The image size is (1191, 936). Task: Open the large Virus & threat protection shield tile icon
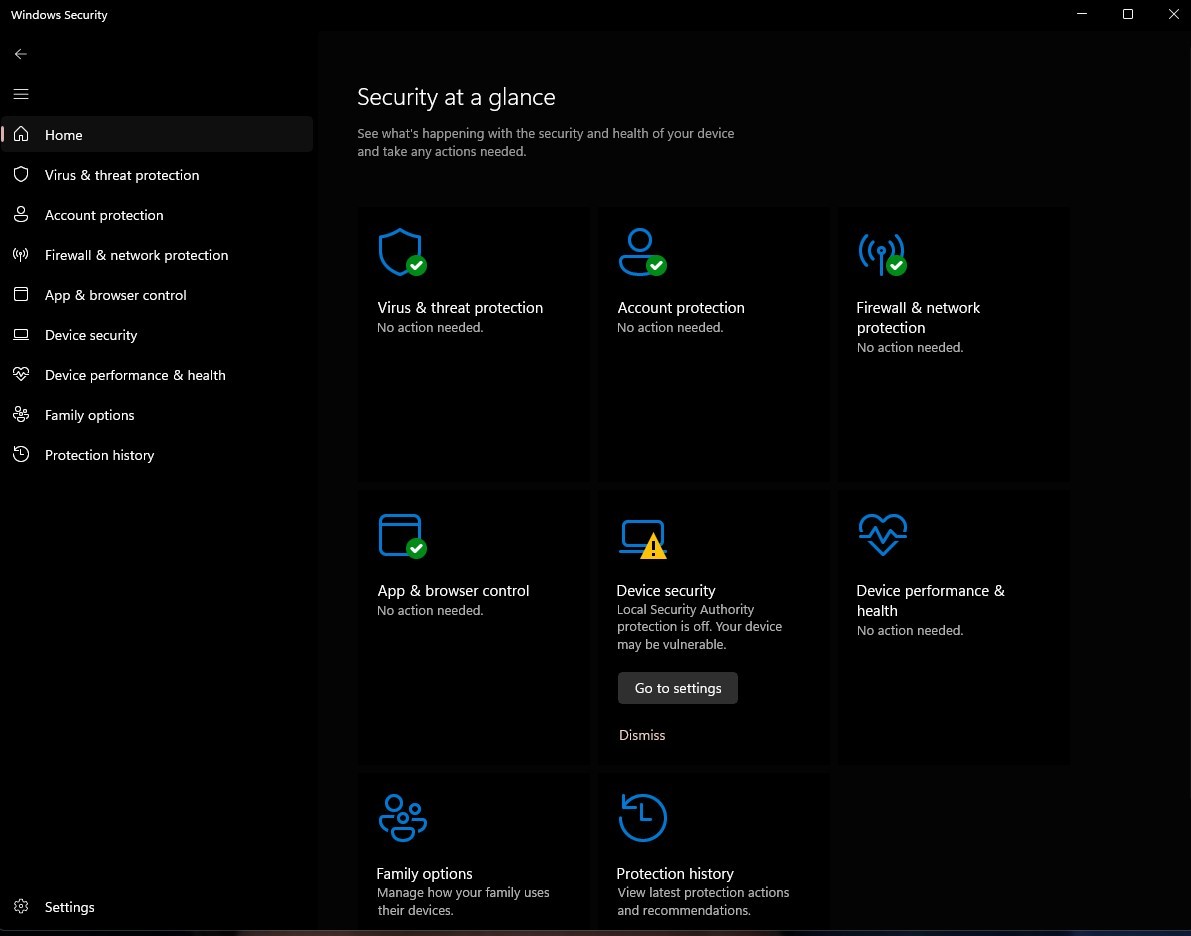point(402,253)
